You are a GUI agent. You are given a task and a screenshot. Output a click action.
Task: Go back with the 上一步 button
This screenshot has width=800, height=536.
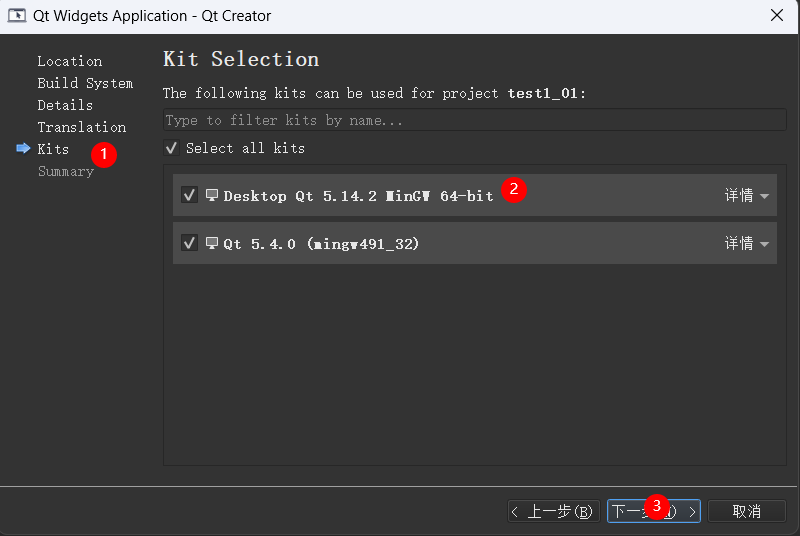pyautogui.click(x=554, y=511)
